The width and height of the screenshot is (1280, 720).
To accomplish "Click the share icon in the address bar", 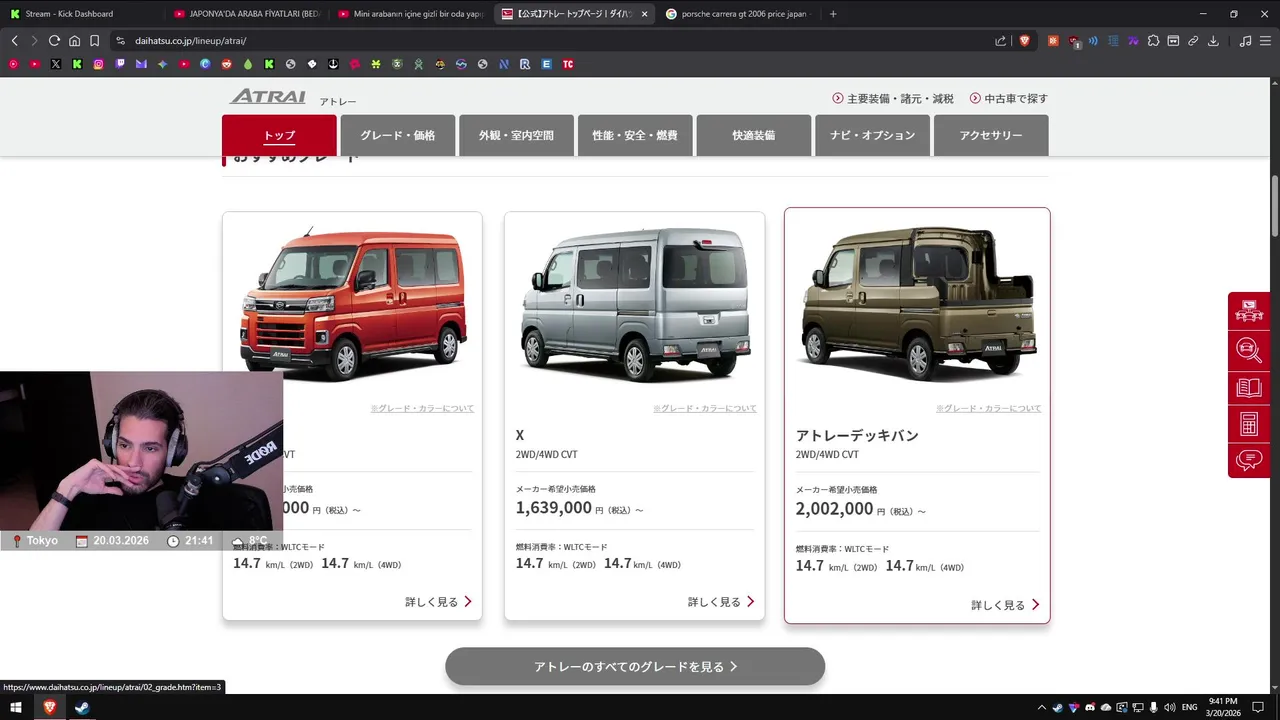I will (x=1001, y=41).
